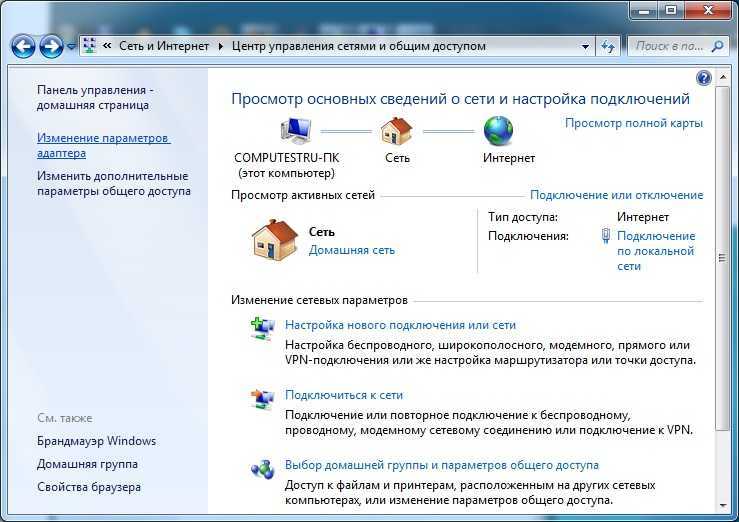Image resolution: width=739 pixels, height=522 pixels.
Task: Click the magnifier search icon
Action: pos(717,46)
